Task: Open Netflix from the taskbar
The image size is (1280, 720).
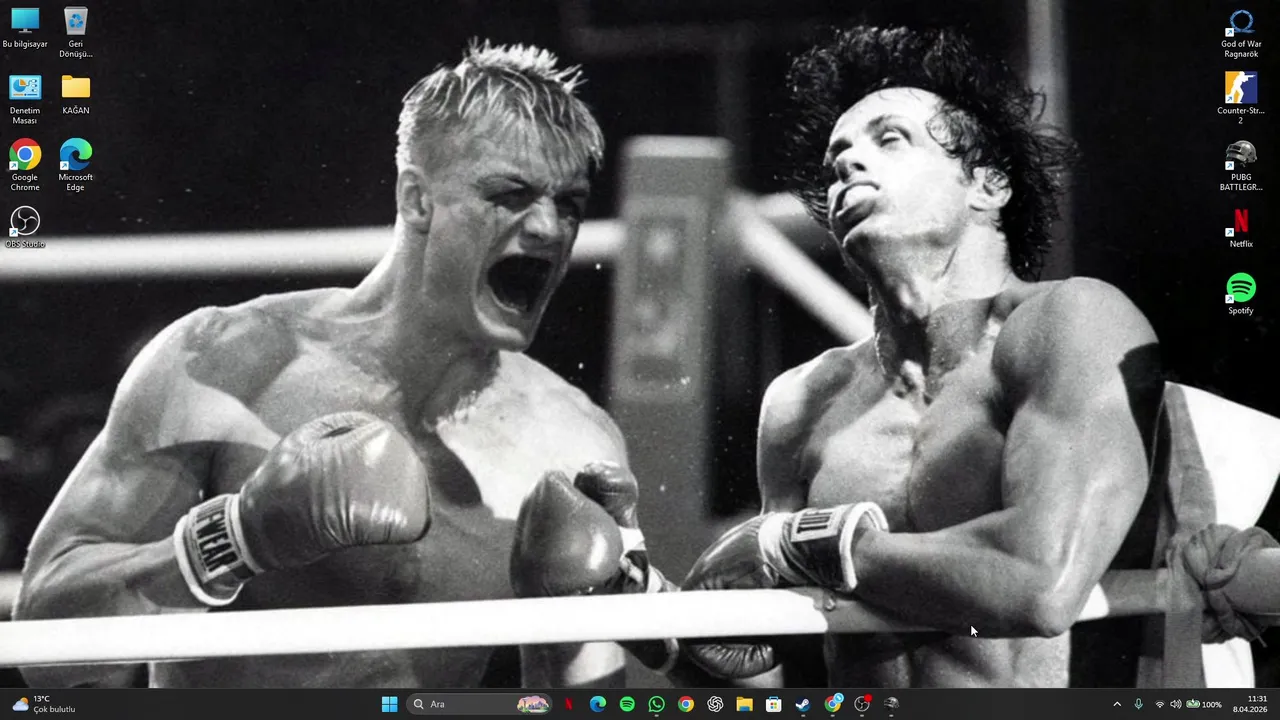Action: tap(569, 704)
